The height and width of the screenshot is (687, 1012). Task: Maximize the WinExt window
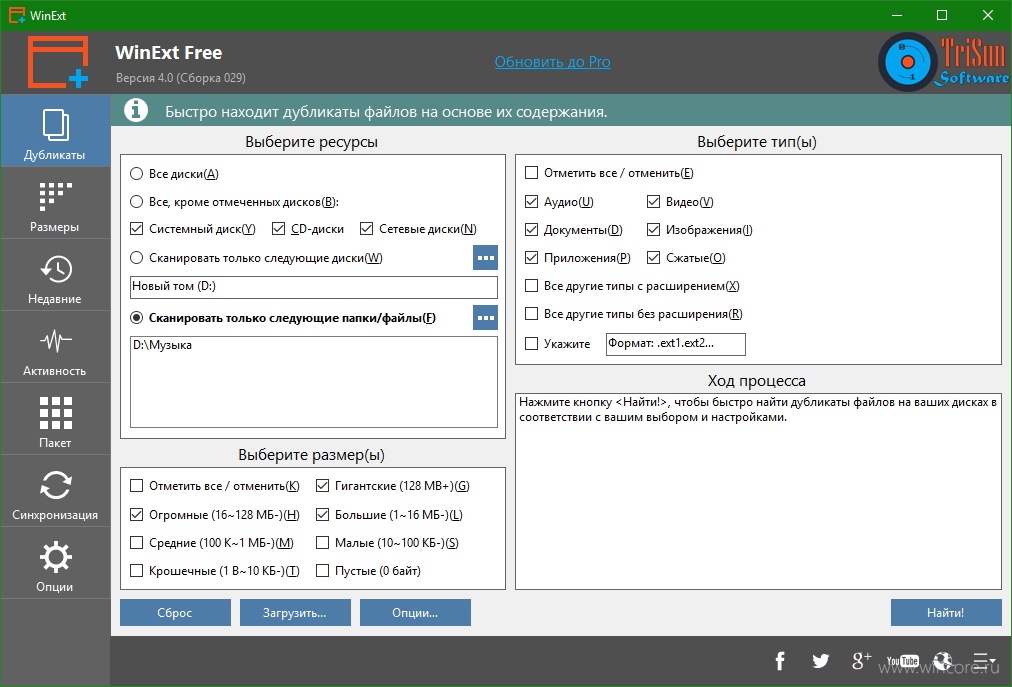coord(942,15)
